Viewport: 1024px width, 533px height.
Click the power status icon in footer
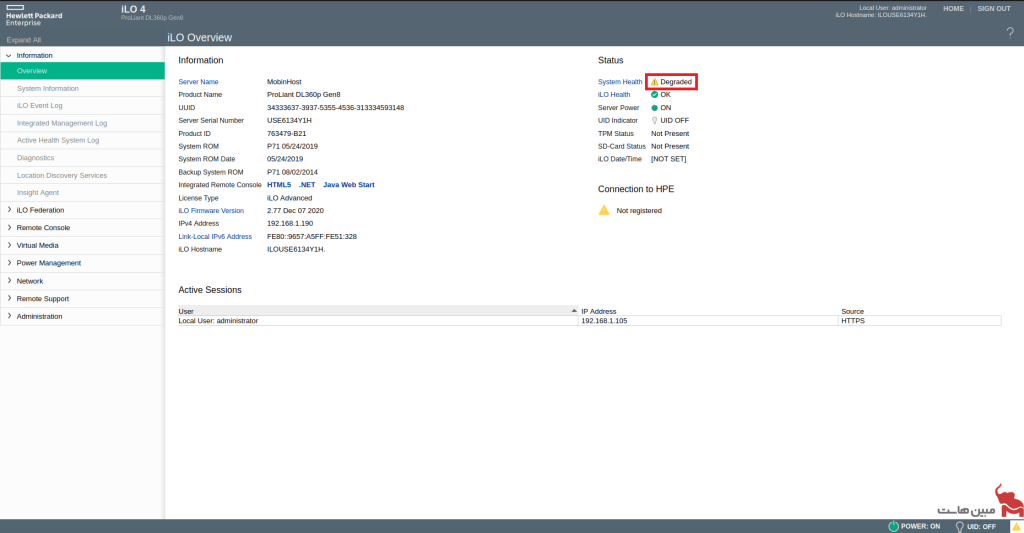click(893, 526)
